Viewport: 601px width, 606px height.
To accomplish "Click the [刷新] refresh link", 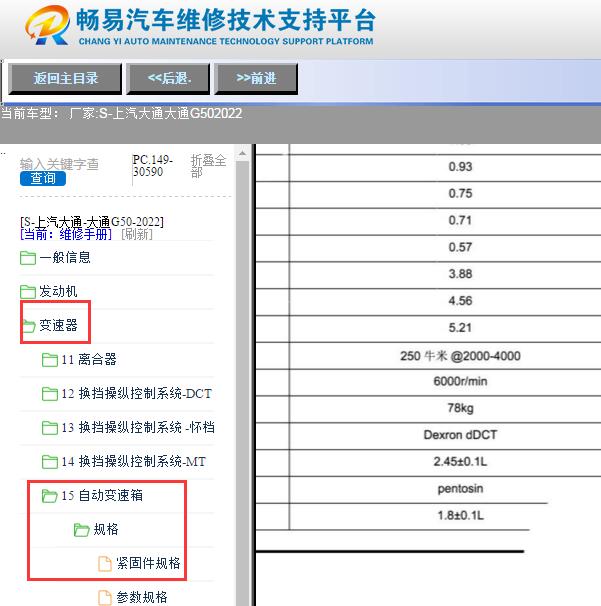I will click(x=137, y=234).
